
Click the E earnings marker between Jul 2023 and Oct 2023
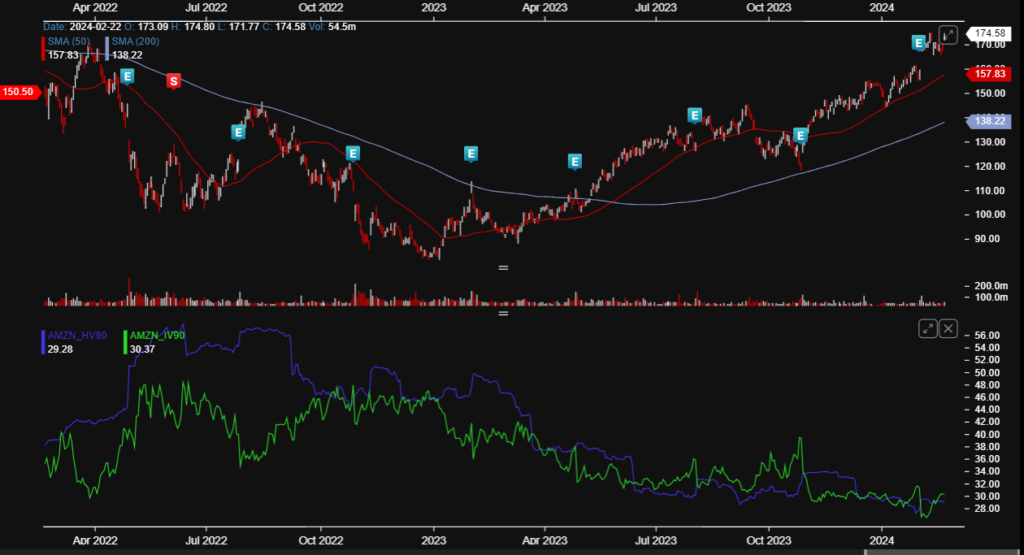coord(694,116)
